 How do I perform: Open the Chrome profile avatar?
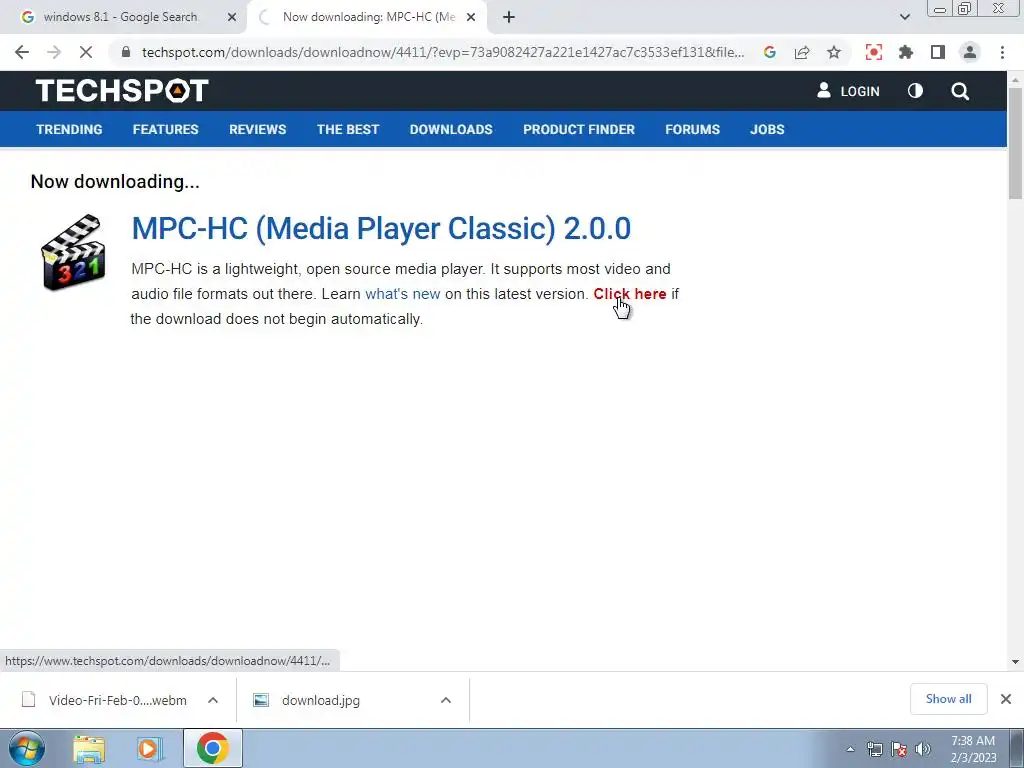[x=970, y=52]
